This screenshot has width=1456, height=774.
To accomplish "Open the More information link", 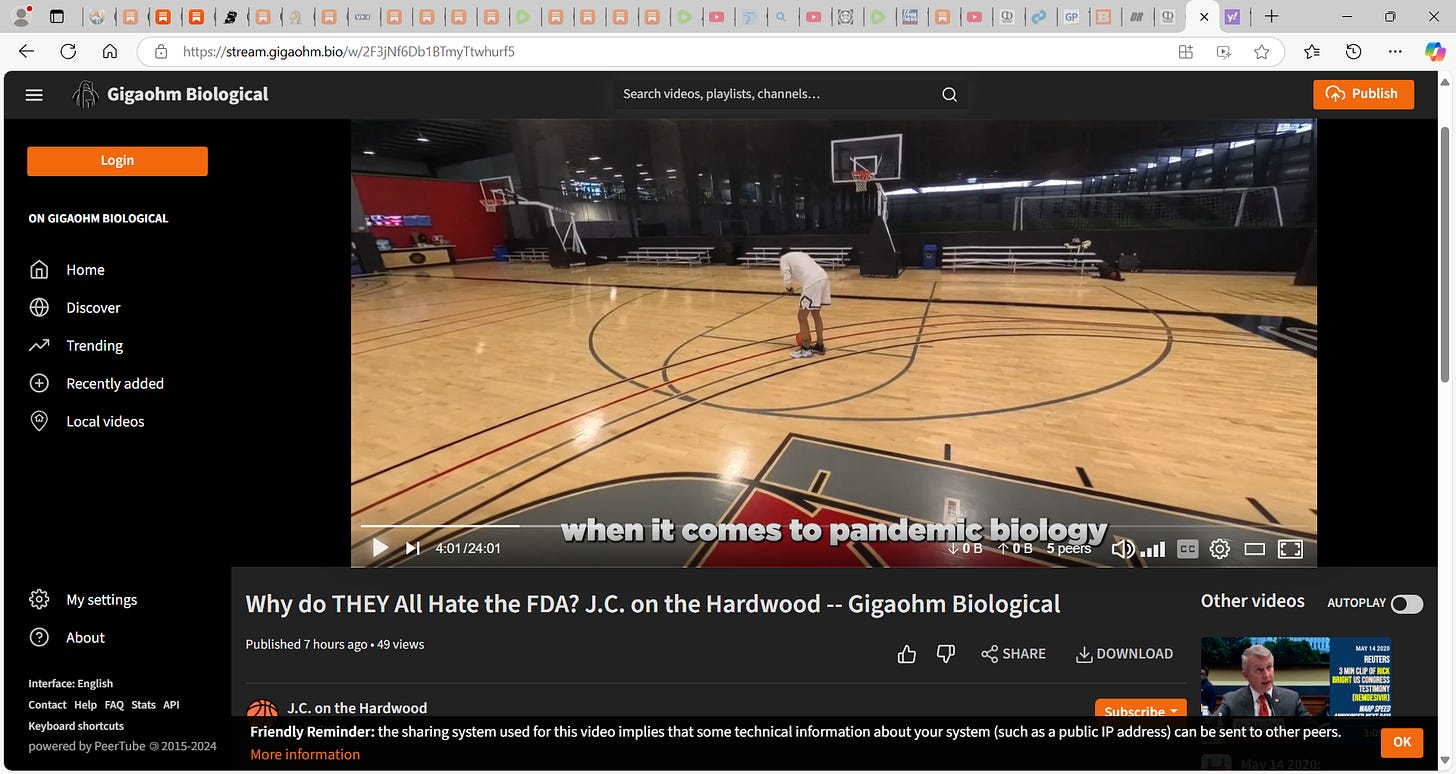I will pyautogui.click(x=305, y=755).
